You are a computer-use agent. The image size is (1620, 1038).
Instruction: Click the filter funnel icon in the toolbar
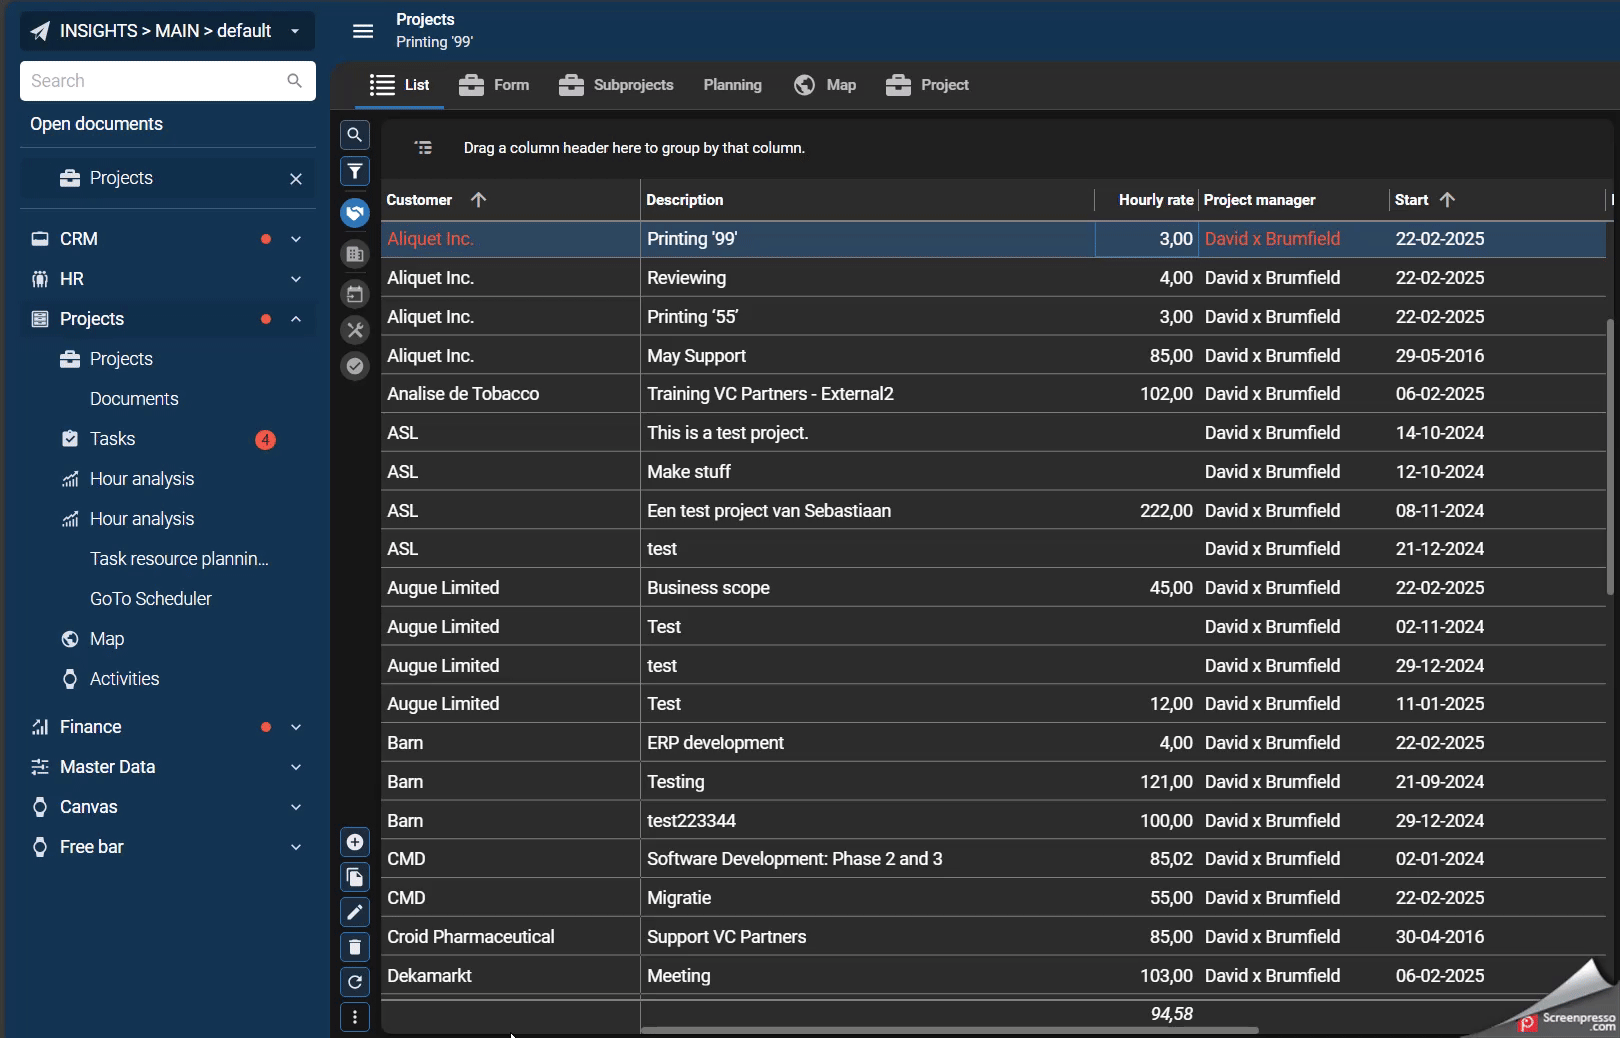(355, 172)
